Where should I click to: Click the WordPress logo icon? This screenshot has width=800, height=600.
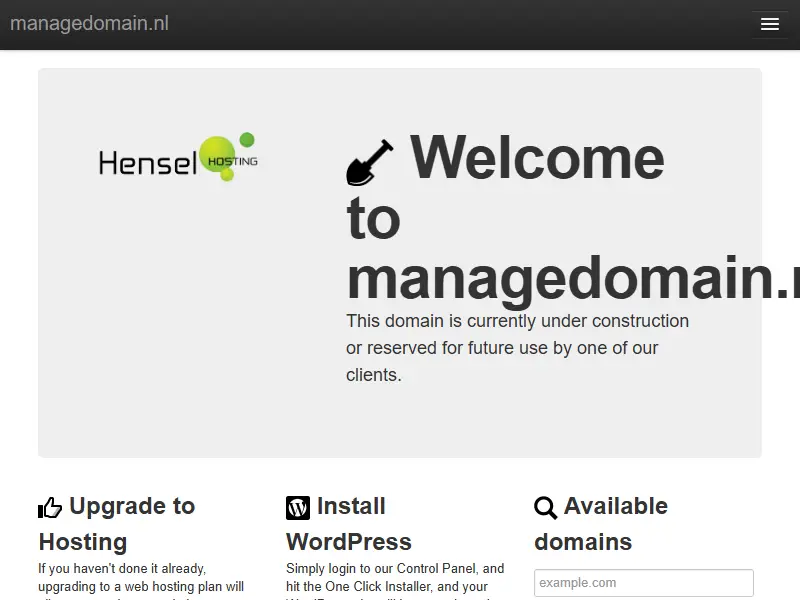click(x=298, y=508)
